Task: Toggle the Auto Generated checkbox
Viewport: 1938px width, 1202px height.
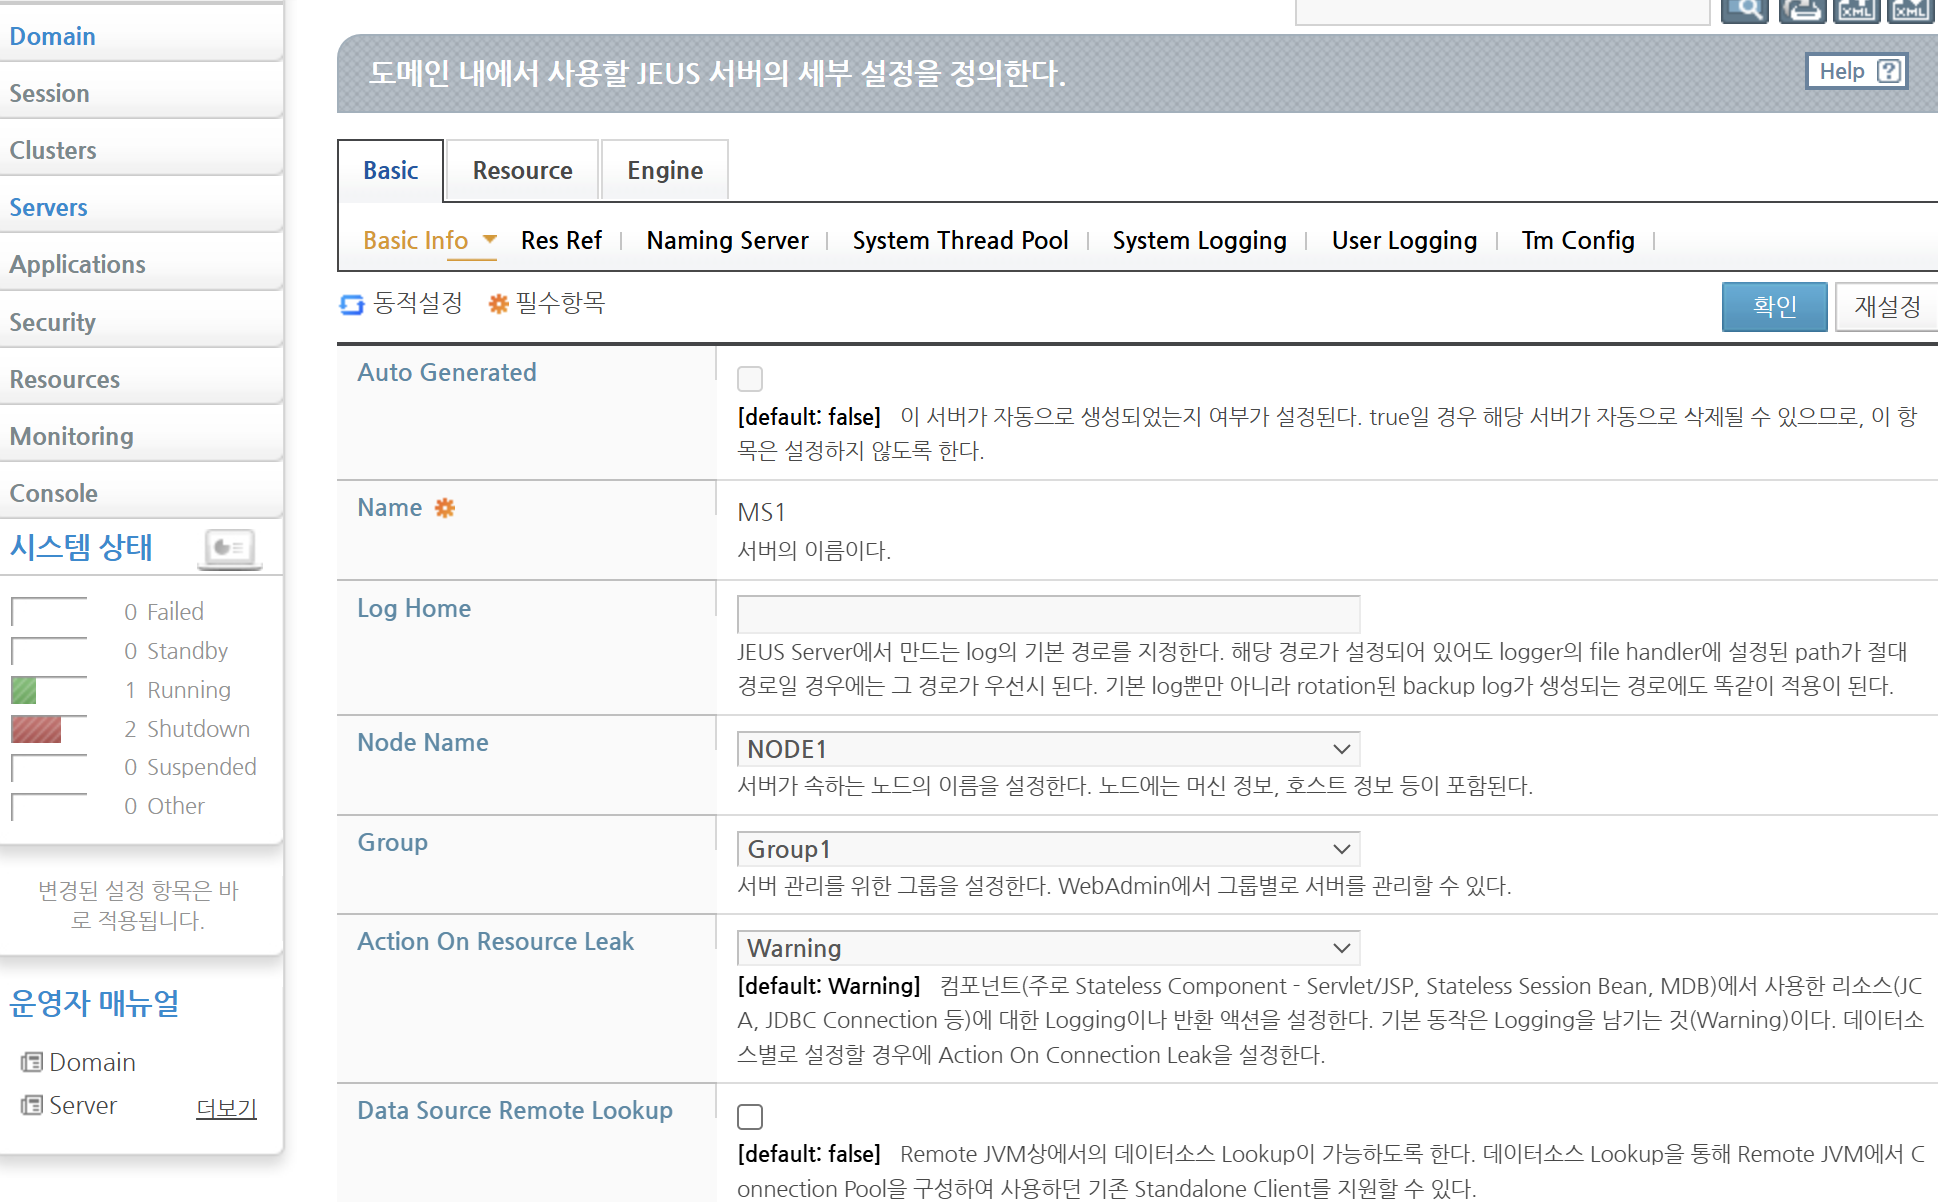Action: pyautogui.click(x=750, y=379)
